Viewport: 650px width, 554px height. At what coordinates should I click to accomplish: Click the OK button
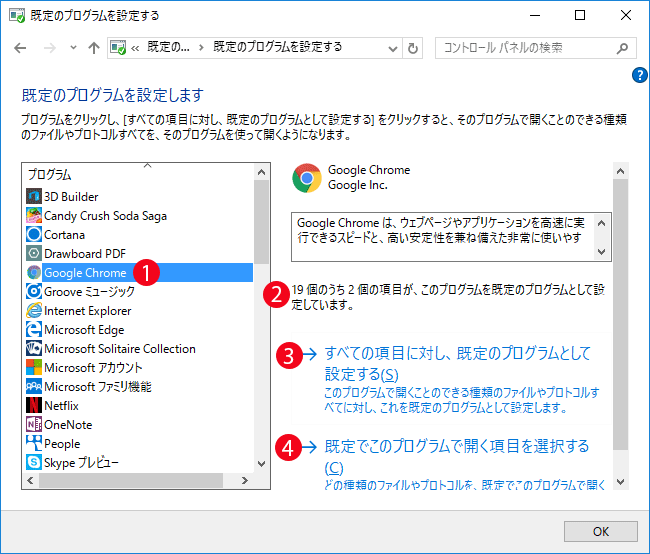[601, 531]
